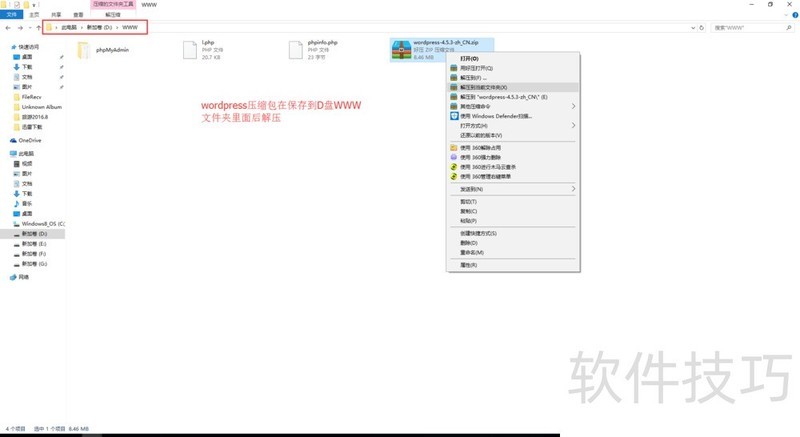The image size is (800, 437).
Task: Select 此电脑 in the navigation pane
Action: click(x=26, y=153)
